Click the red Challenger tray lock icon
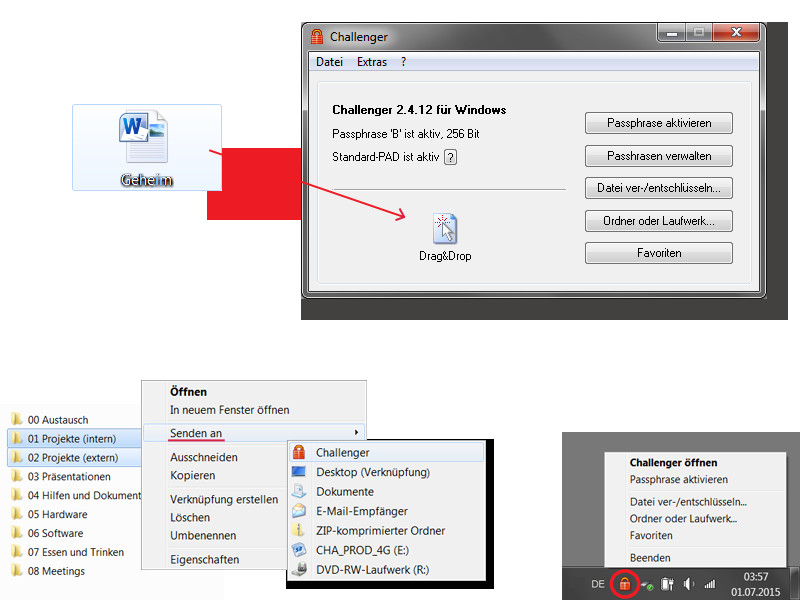This screenshot has height=600, width=800. pos(624,584)
